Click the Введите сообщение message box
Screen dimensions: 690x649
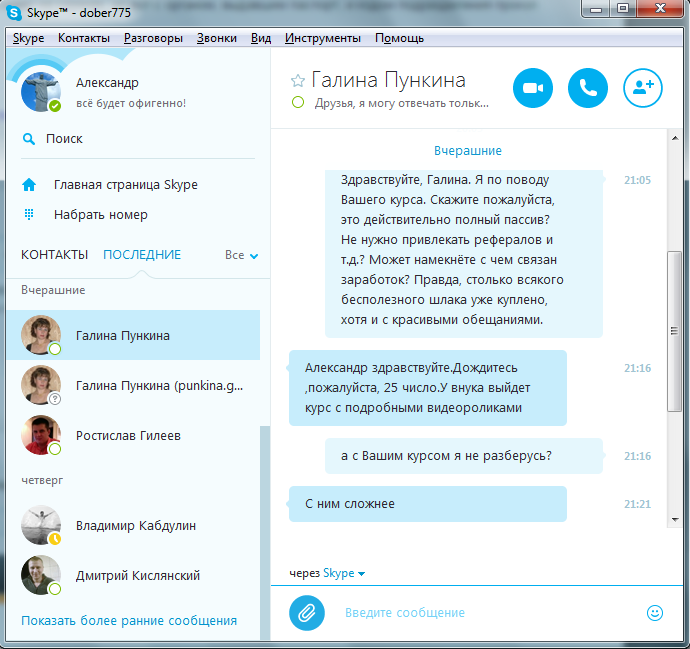point(488,612)
